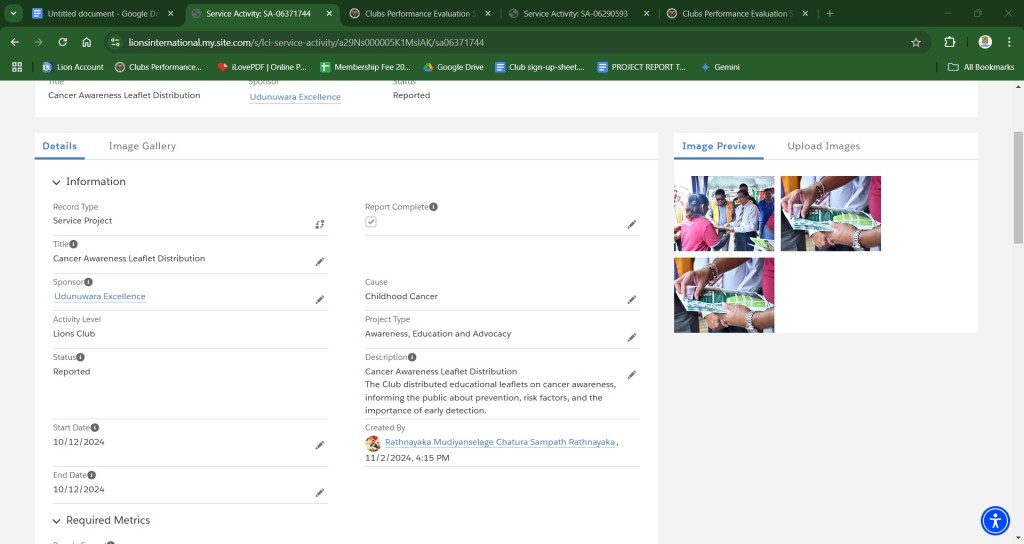Edit the Title field pencil icon
The width and height of the screenshot is (1024, 544).
coord(319,262)
